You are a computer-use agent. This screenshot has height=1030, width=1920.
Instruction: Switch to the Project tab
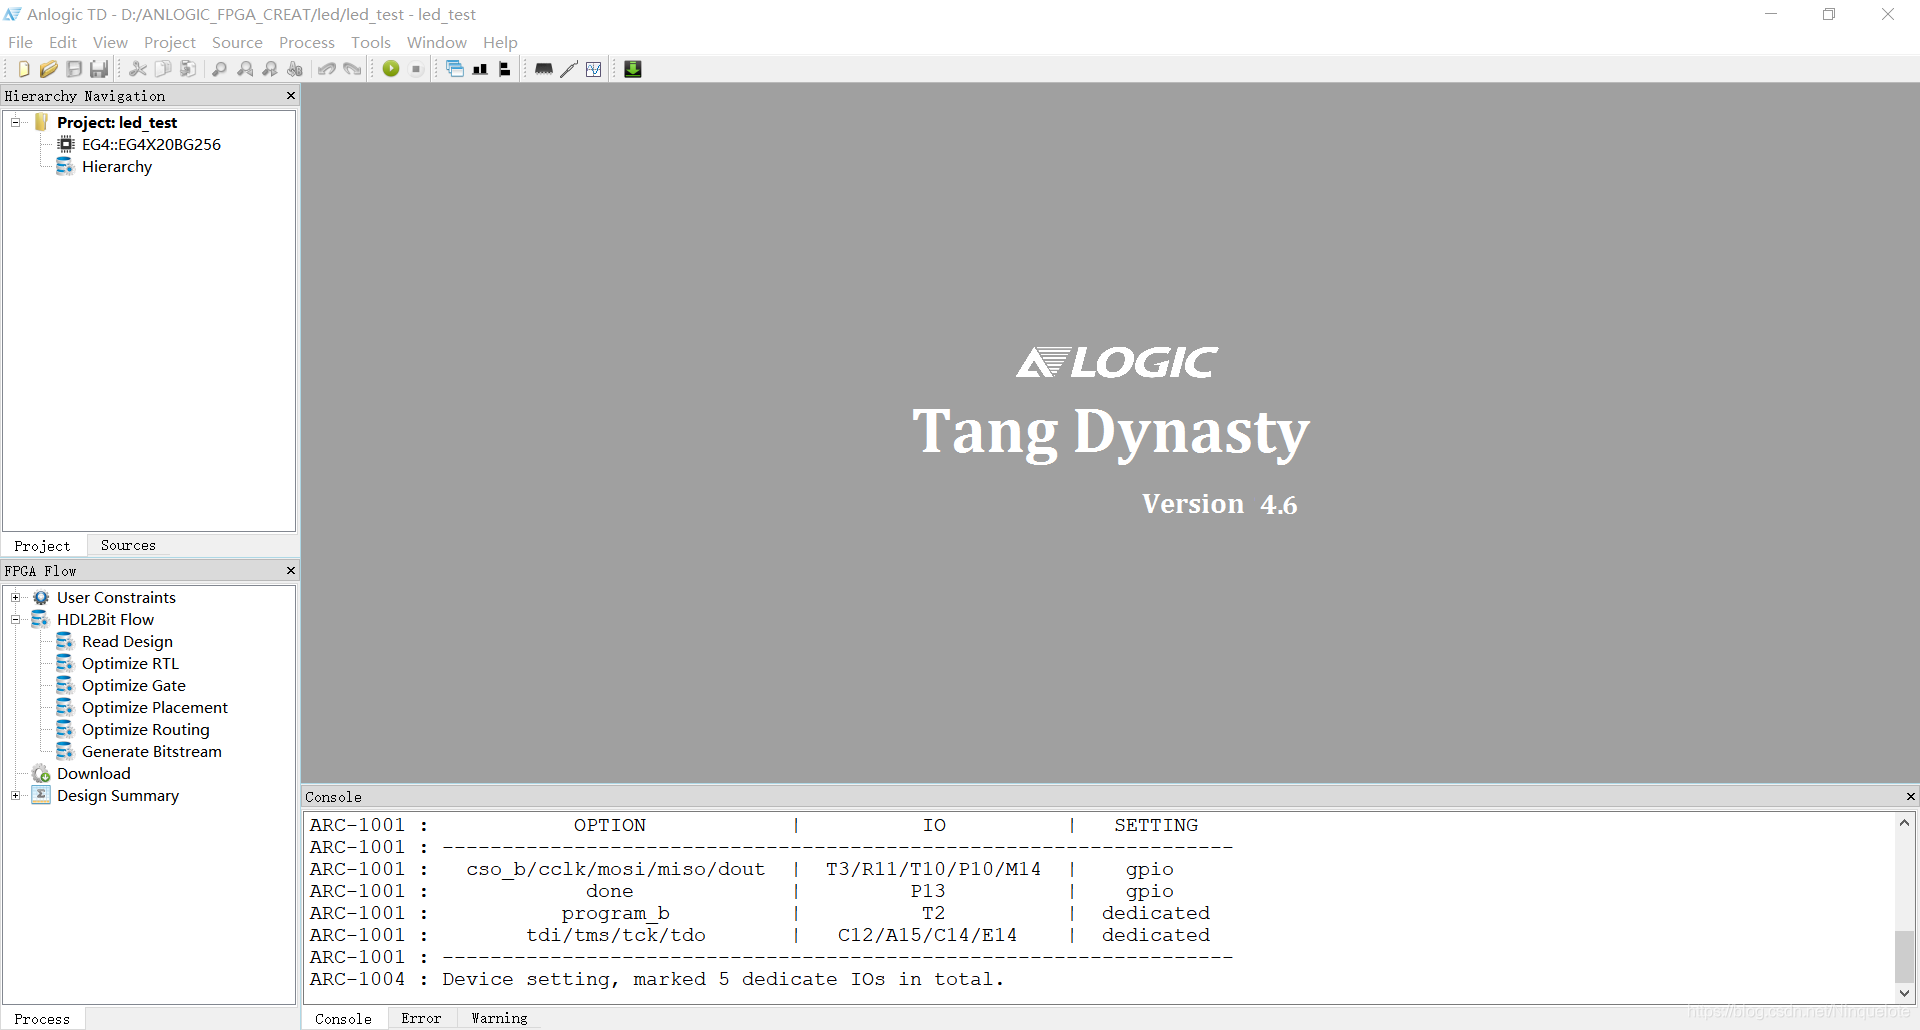[42, 546]
